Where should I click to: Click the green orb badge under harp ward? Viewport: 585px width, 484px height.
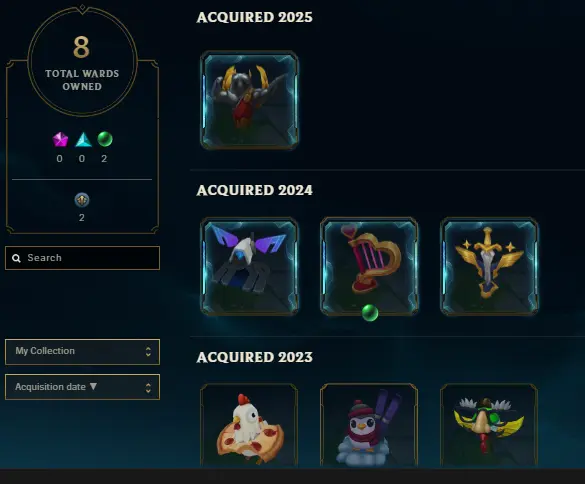click(x=370, y=313)
